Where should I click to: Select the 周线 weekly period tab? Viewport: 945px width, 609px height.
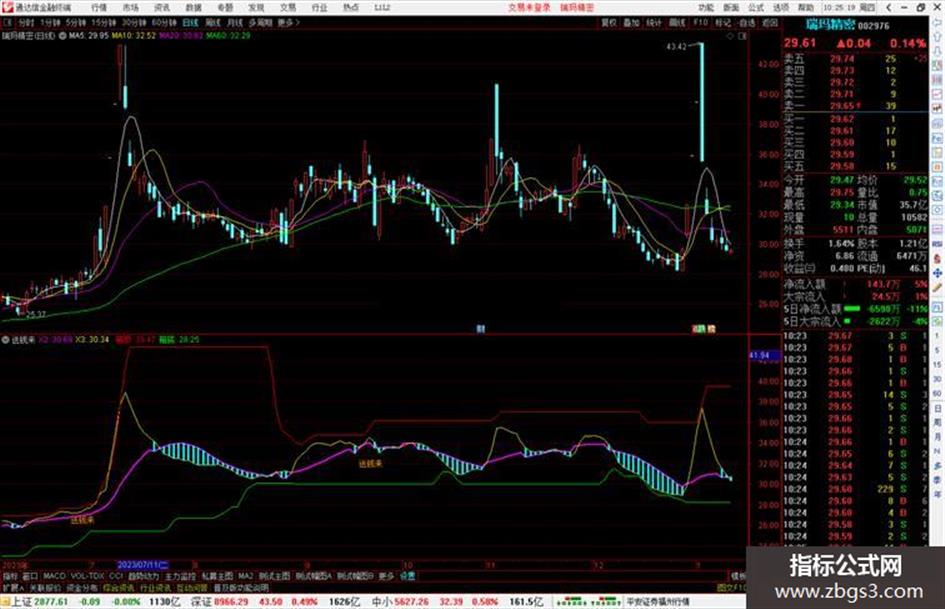213,22
